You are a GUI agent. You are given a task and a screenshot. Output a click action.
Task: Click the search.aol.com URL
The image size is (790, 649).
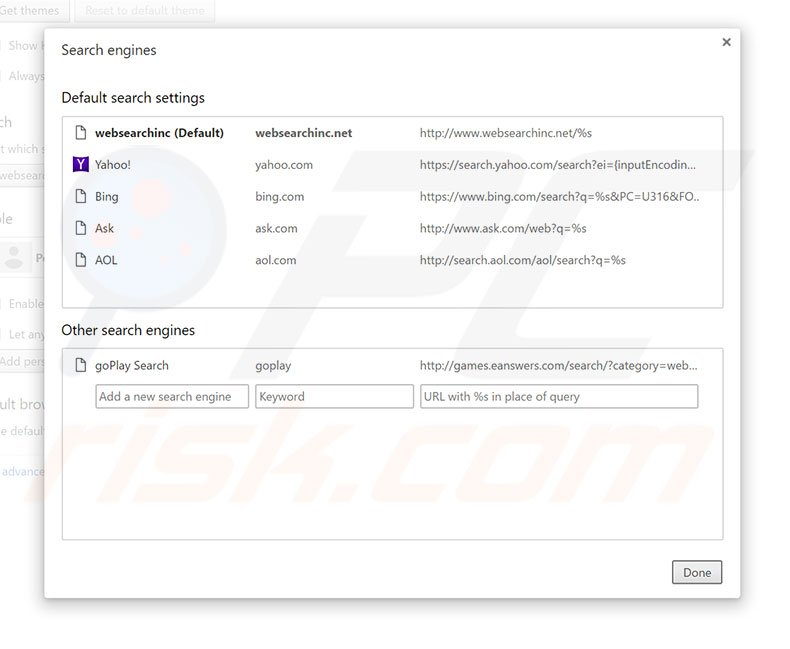[x=522, y=260]
